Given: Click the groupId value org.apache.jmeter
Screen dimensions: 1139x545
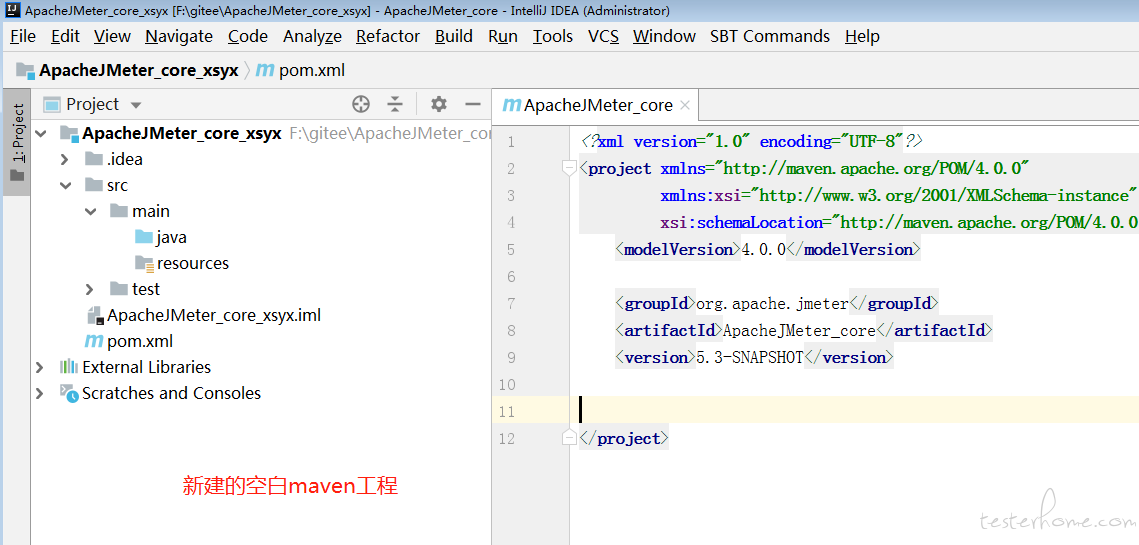Looking at the screenshot, I should tap(773, 303).
